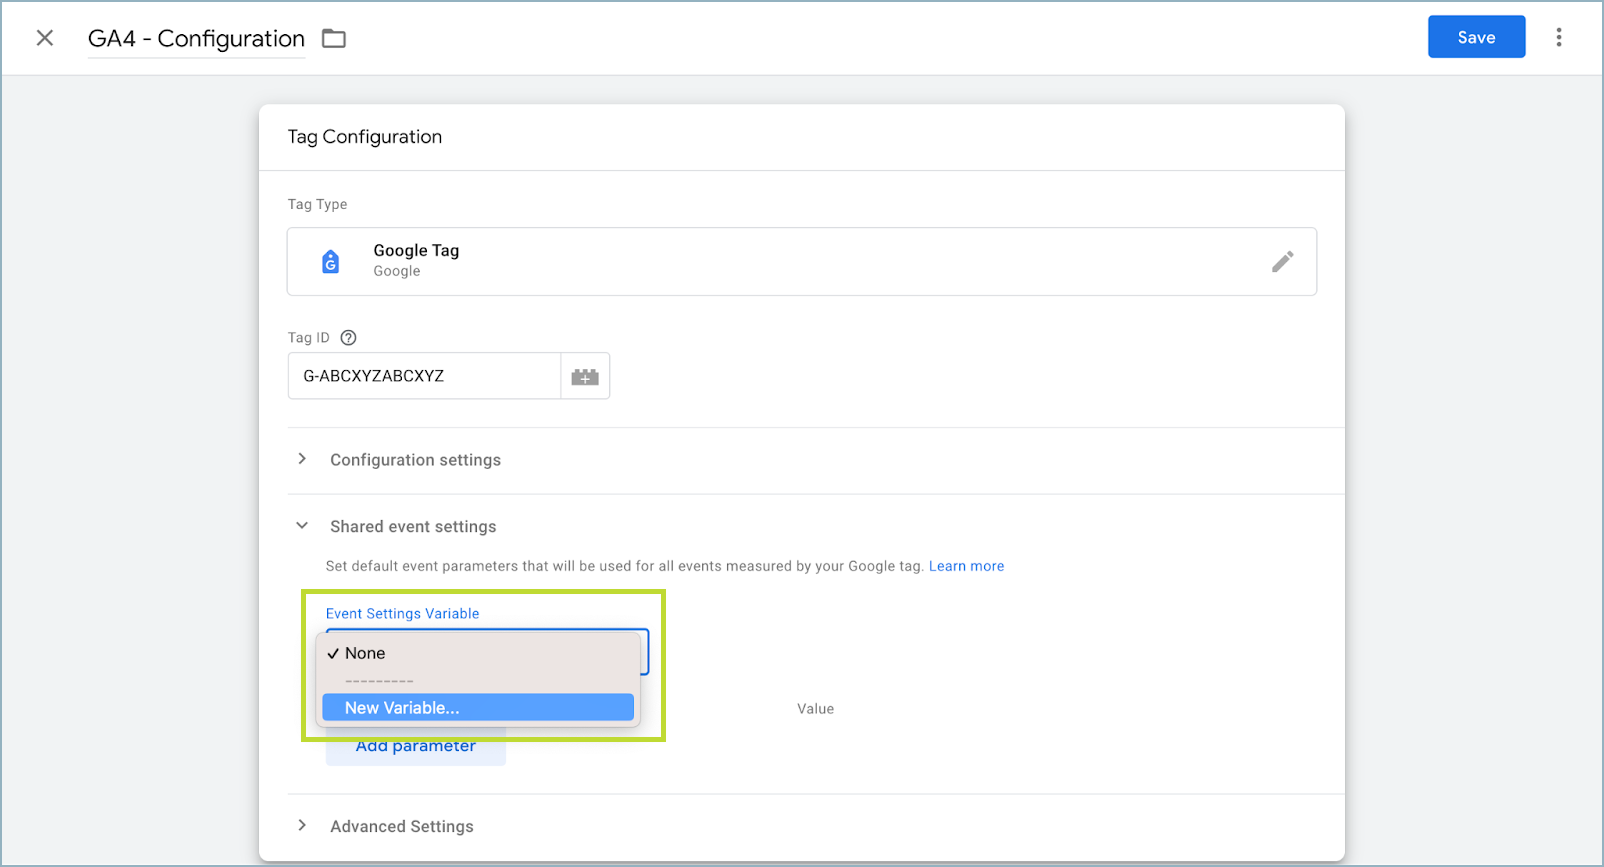Open the folder icon beside the tag name
Image resolution: width=1604 pixels, height=867 pixels.
(334, 39)
